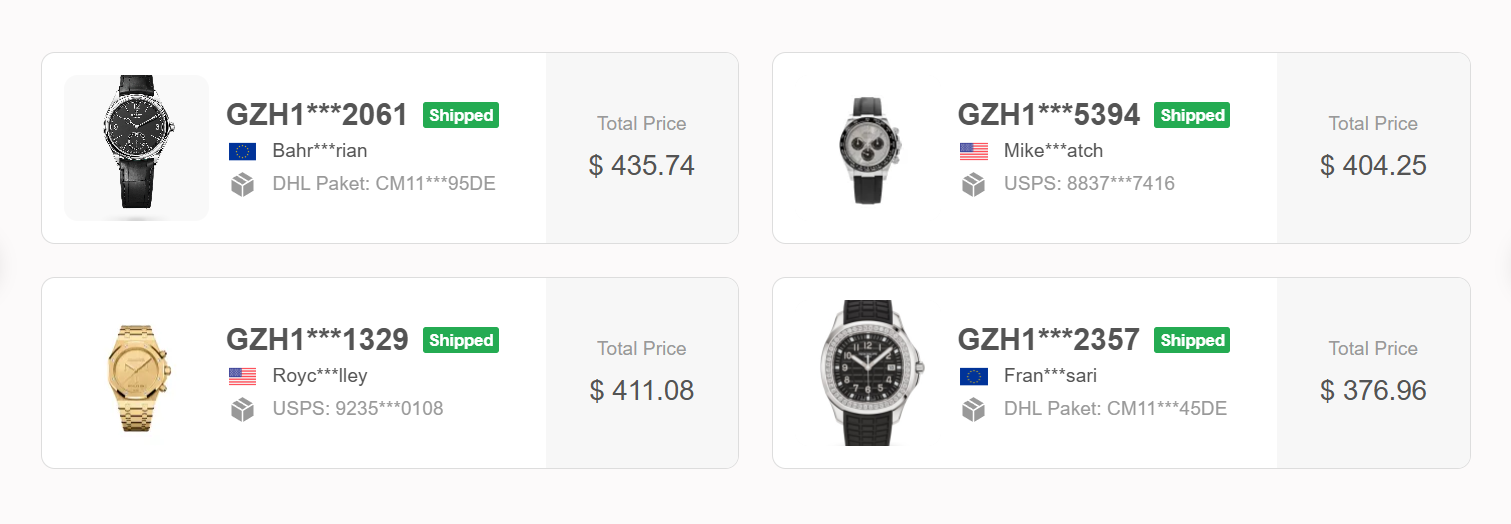Open order GZH1***5394
Image resolution: width=1511 pixels, height=524 pixels.
1048,115
